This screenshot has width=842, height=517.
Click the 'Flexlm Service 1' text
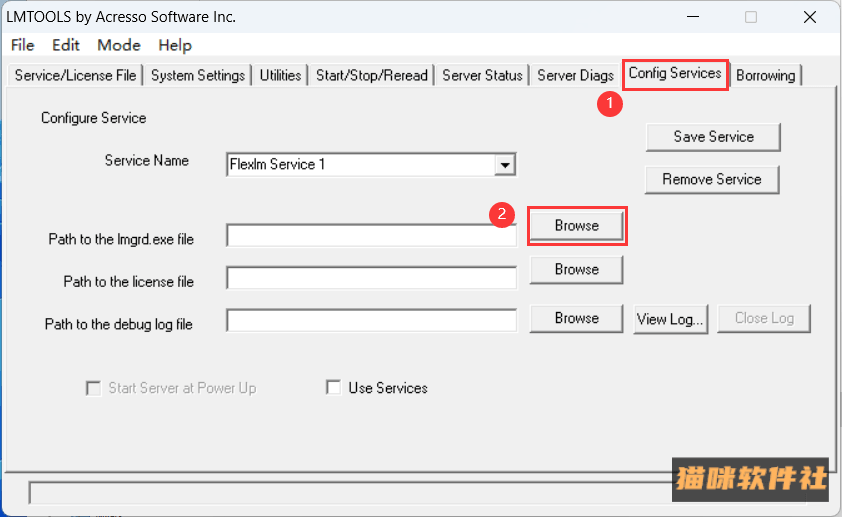click(x=277, y=164)
